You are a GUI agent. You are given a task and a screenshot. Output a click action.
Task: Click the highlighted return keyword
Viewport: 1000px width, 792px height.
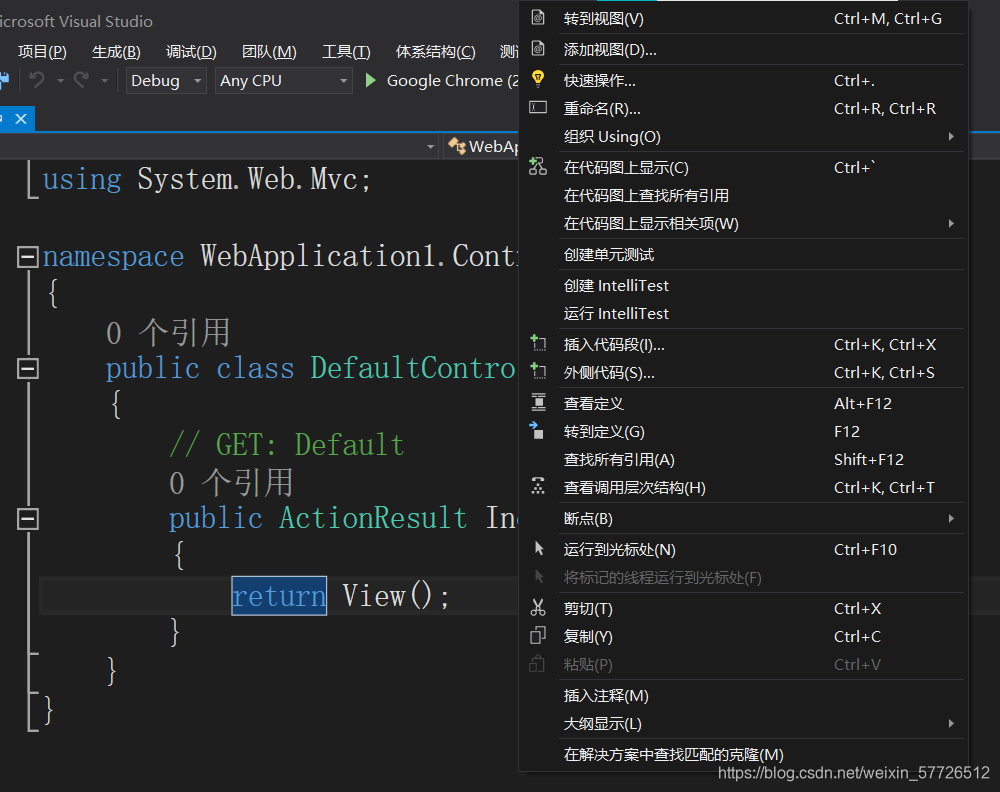279,596
